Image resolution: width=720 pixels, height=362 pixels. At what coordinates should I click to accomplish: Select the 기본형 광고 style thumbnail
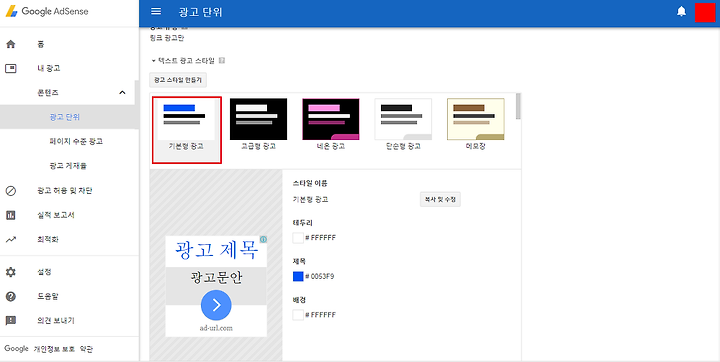186,130
